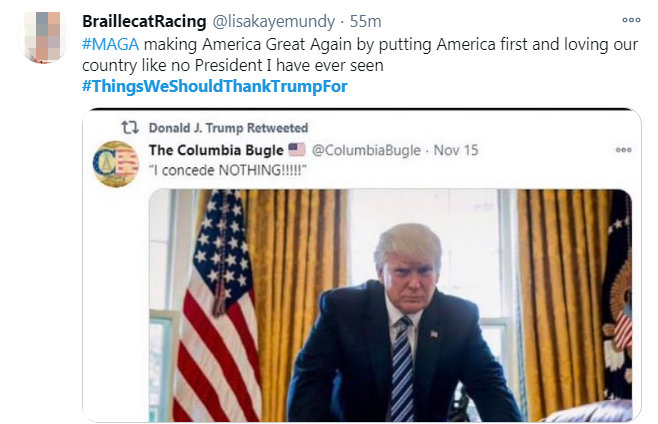Viewport: 658px width, 424px height.
Task: Open the #ThingsWeShouldThankTrumpFor hashtag
Action: pos(214,87)
